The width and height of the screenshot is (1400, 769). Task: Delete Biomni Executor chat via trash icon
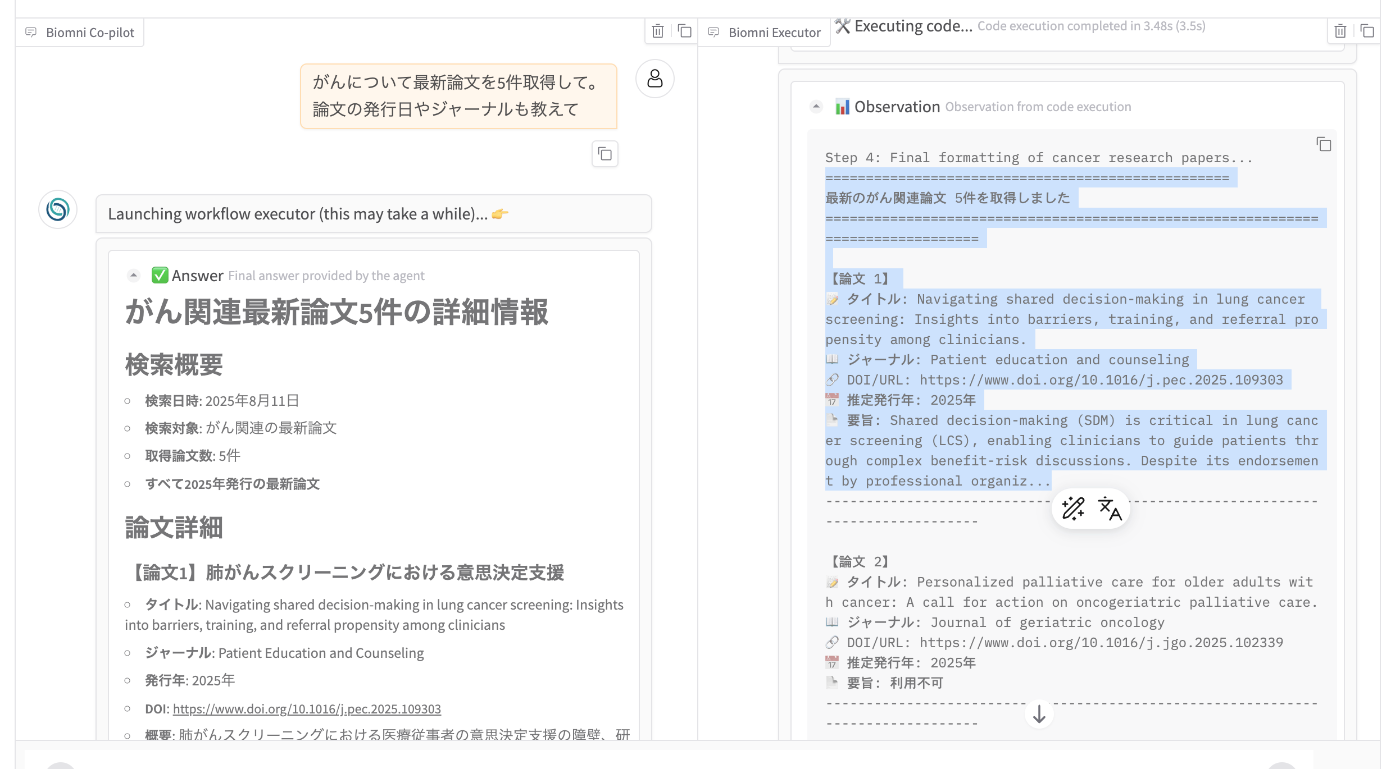(x=1341, y=31)
